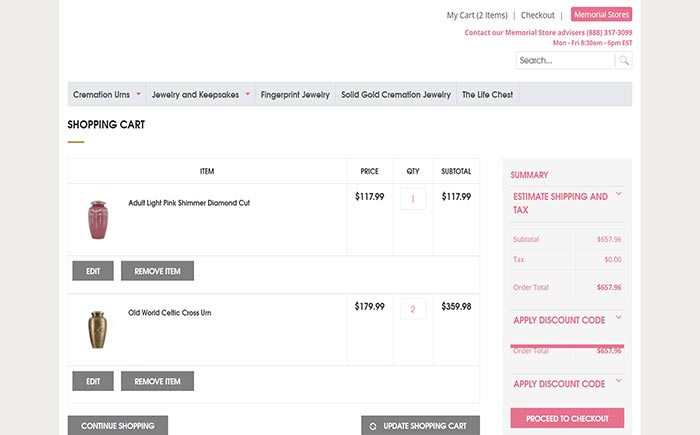Edit the Adult Light Pink Shimmer item

(93, 271)
